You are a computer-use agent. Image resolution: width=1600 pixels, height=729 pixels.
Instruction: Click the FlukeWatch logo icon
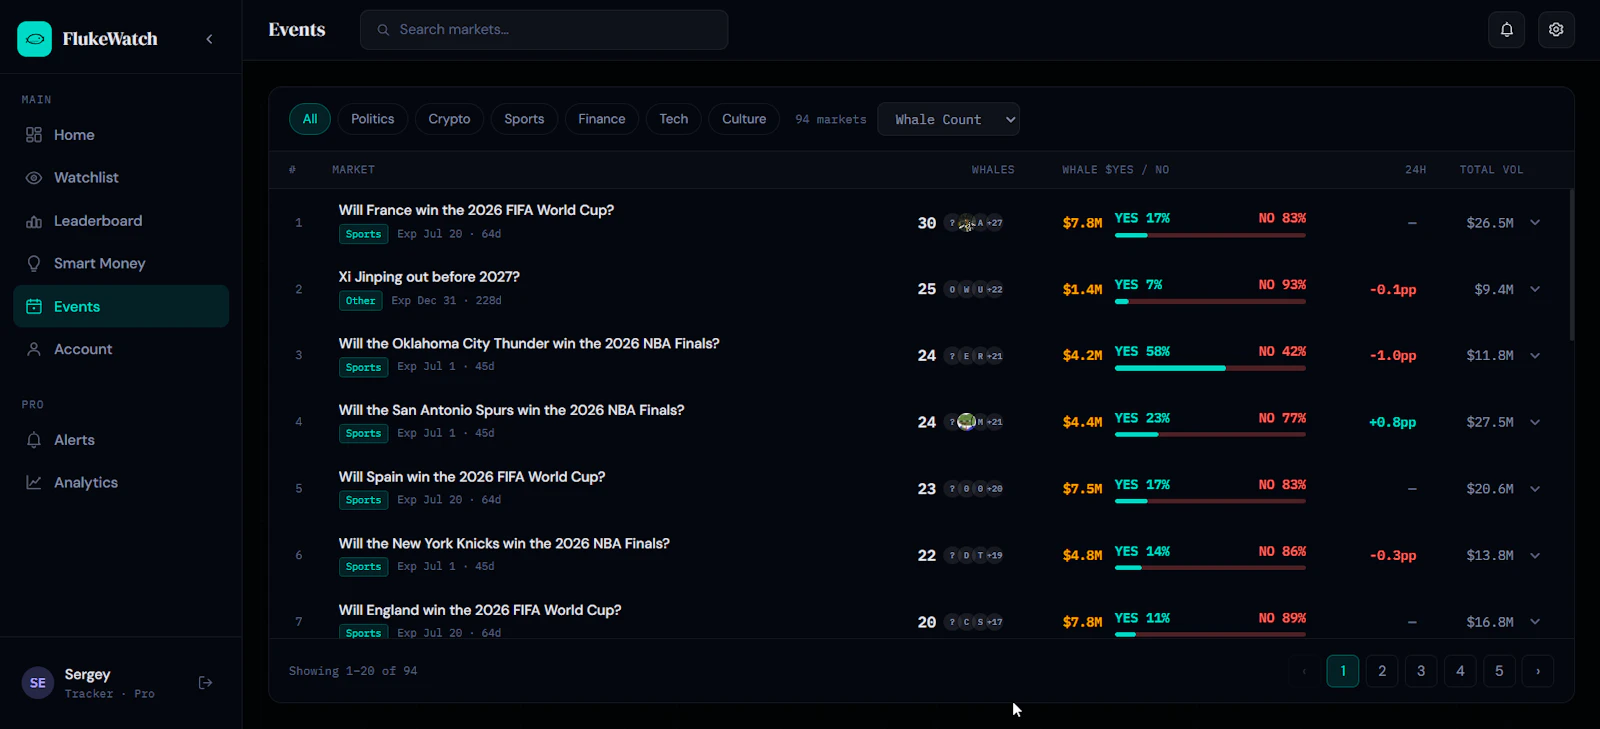click(x=34, y=39)
